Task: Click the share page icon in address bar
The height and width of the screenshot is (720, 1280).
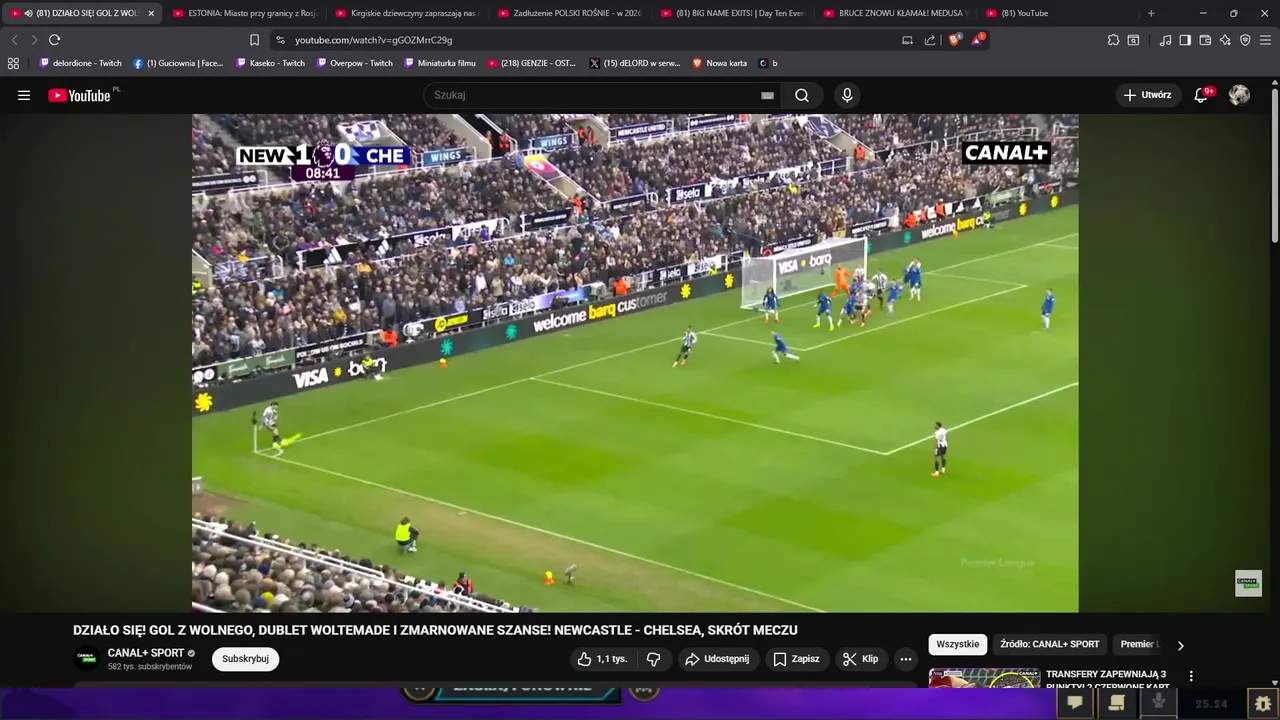Action: click(x=930, y=40)
